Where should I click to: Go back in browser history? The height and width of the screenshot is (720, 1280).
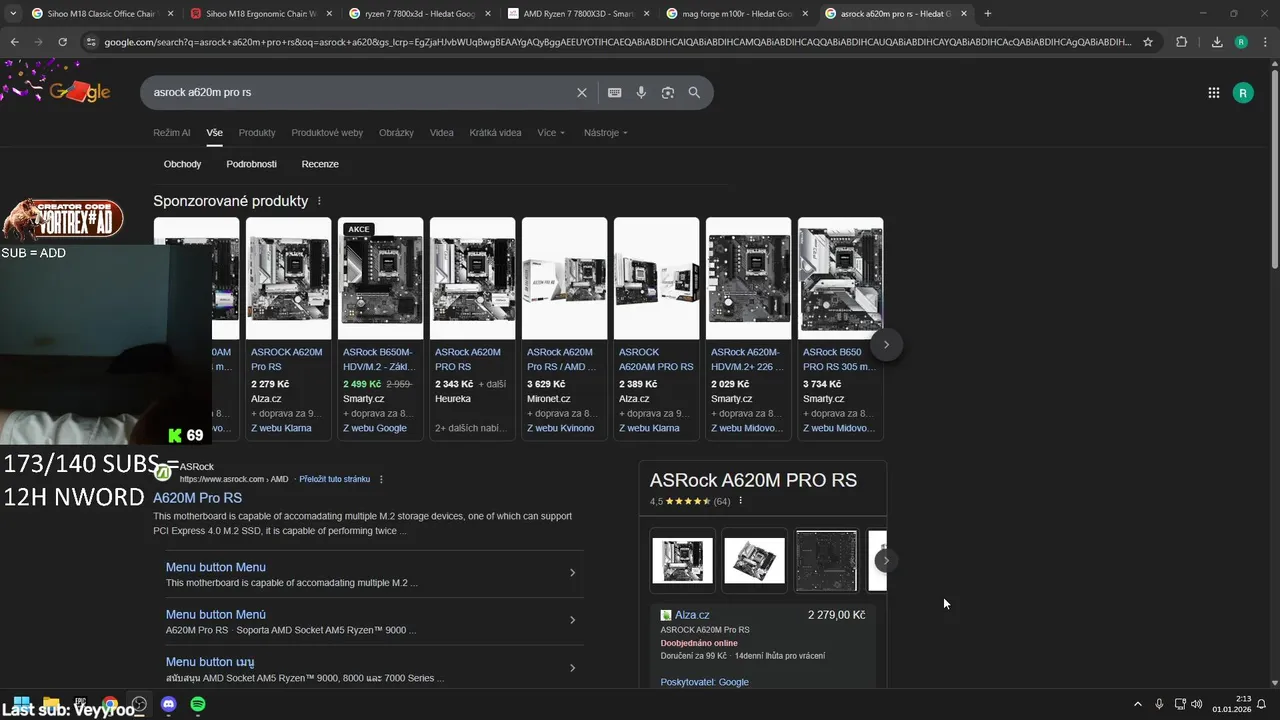(x=14, y=42)
